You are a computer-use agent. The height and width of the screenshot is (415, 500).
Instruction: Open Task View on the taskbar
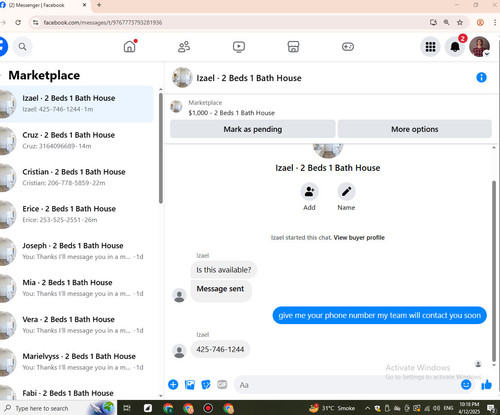click(127, 408)
